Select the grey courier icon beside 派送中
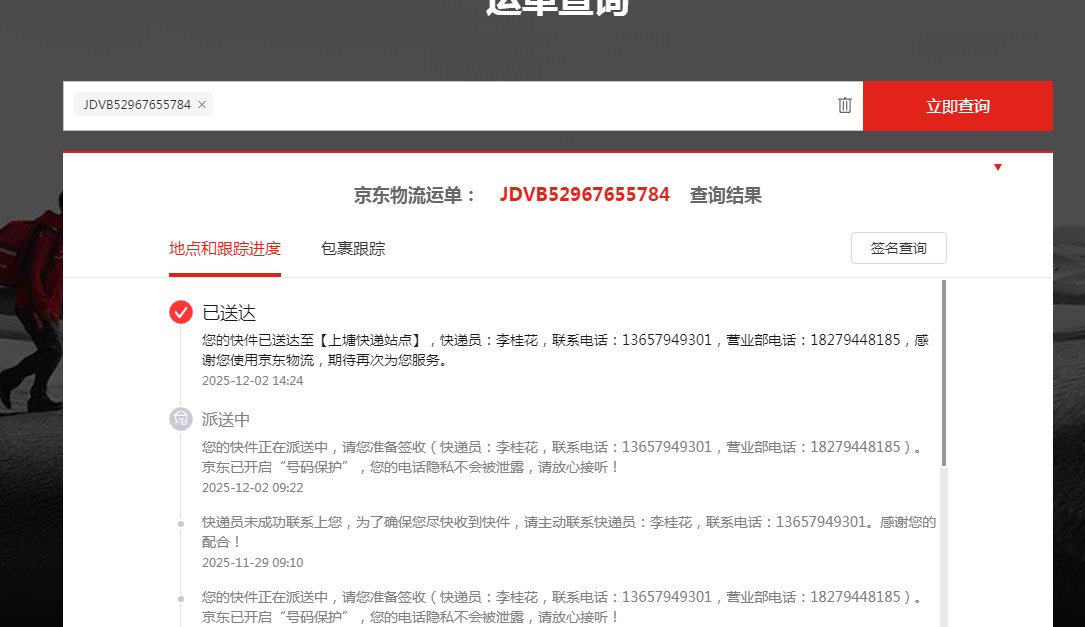The width and height of the screenshot is (1085, 627). (181, 419)
